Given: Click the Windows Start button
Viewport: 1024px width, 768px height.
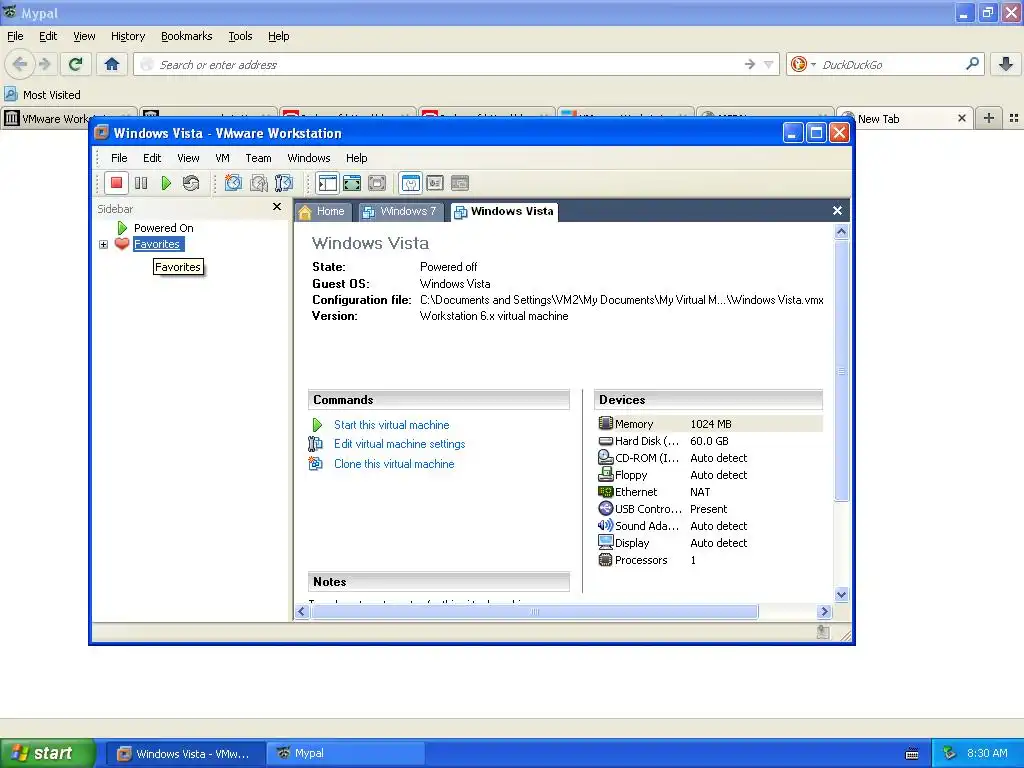Looking at the screenshot, I should tap(48, 754).
